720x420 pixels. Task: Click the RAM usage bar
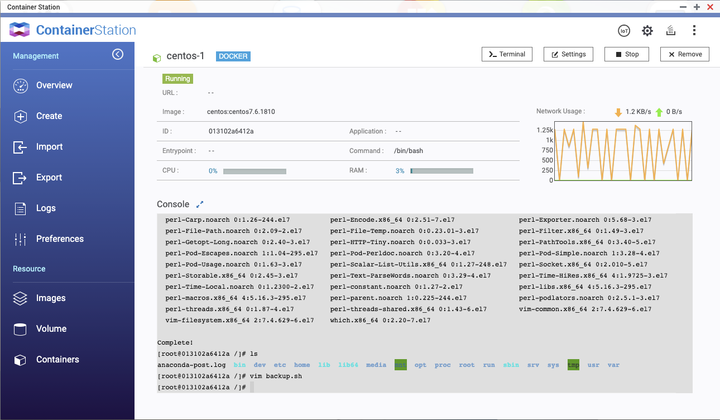click(442, 171)
